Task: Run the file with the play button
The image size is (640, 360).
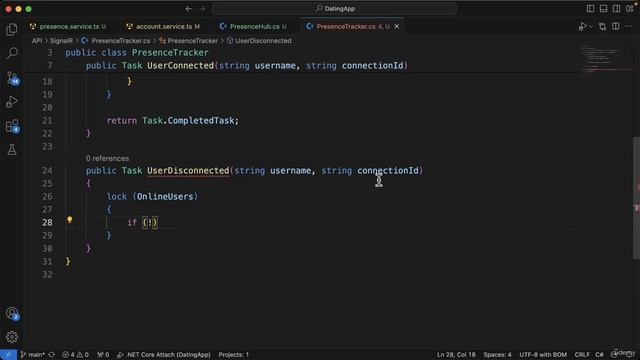Action: click(x=582, y=27)
